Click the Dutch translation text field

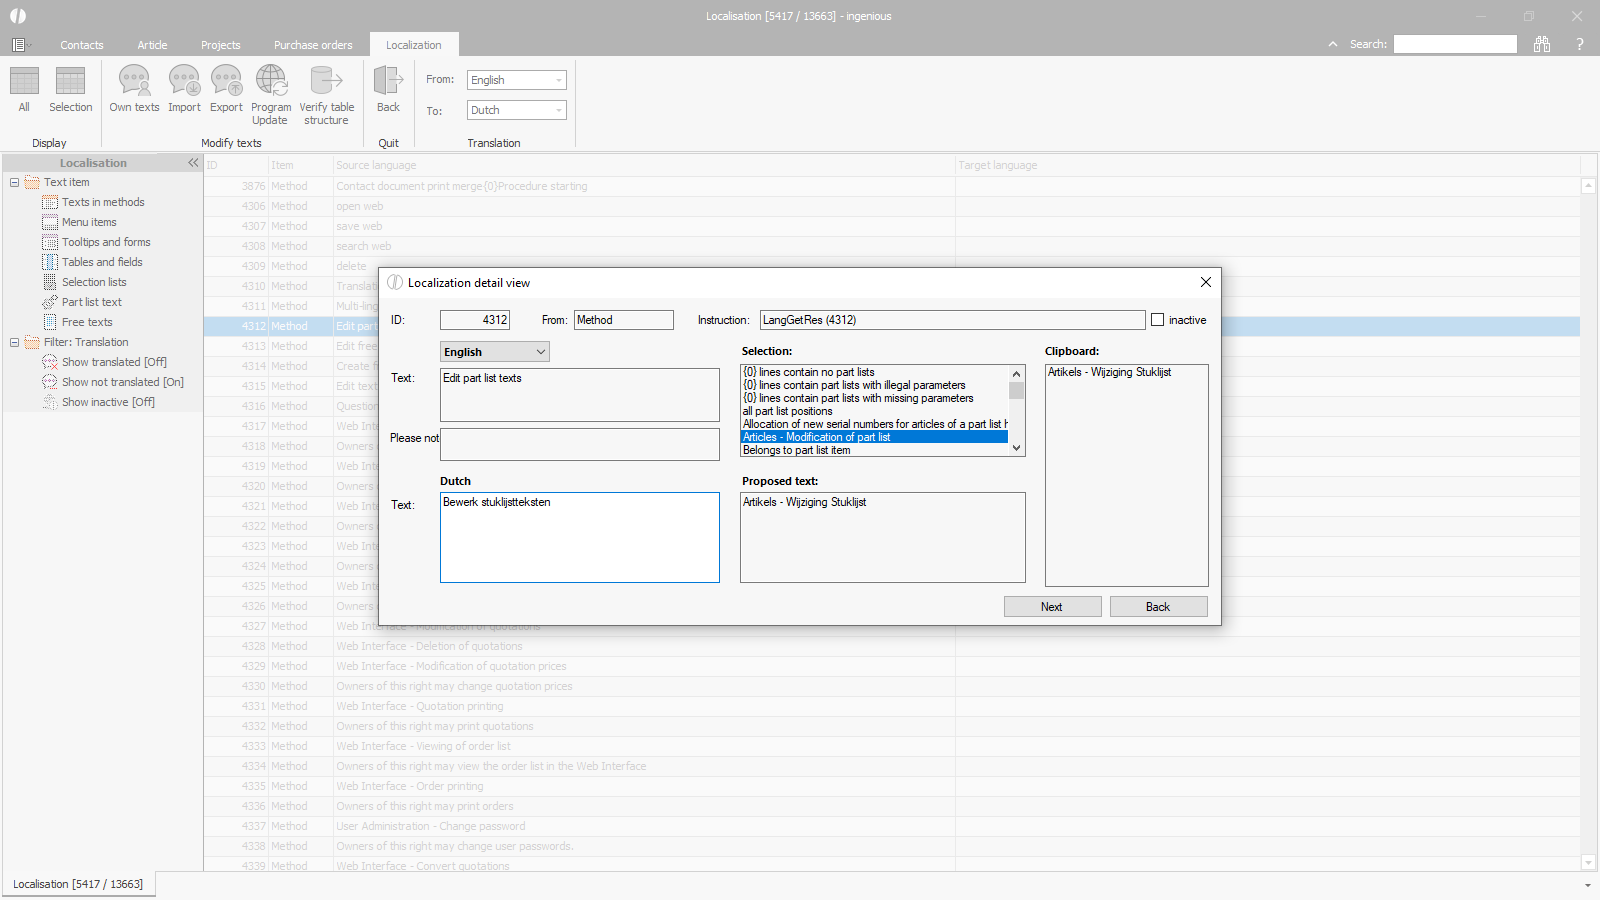[580, 537]
